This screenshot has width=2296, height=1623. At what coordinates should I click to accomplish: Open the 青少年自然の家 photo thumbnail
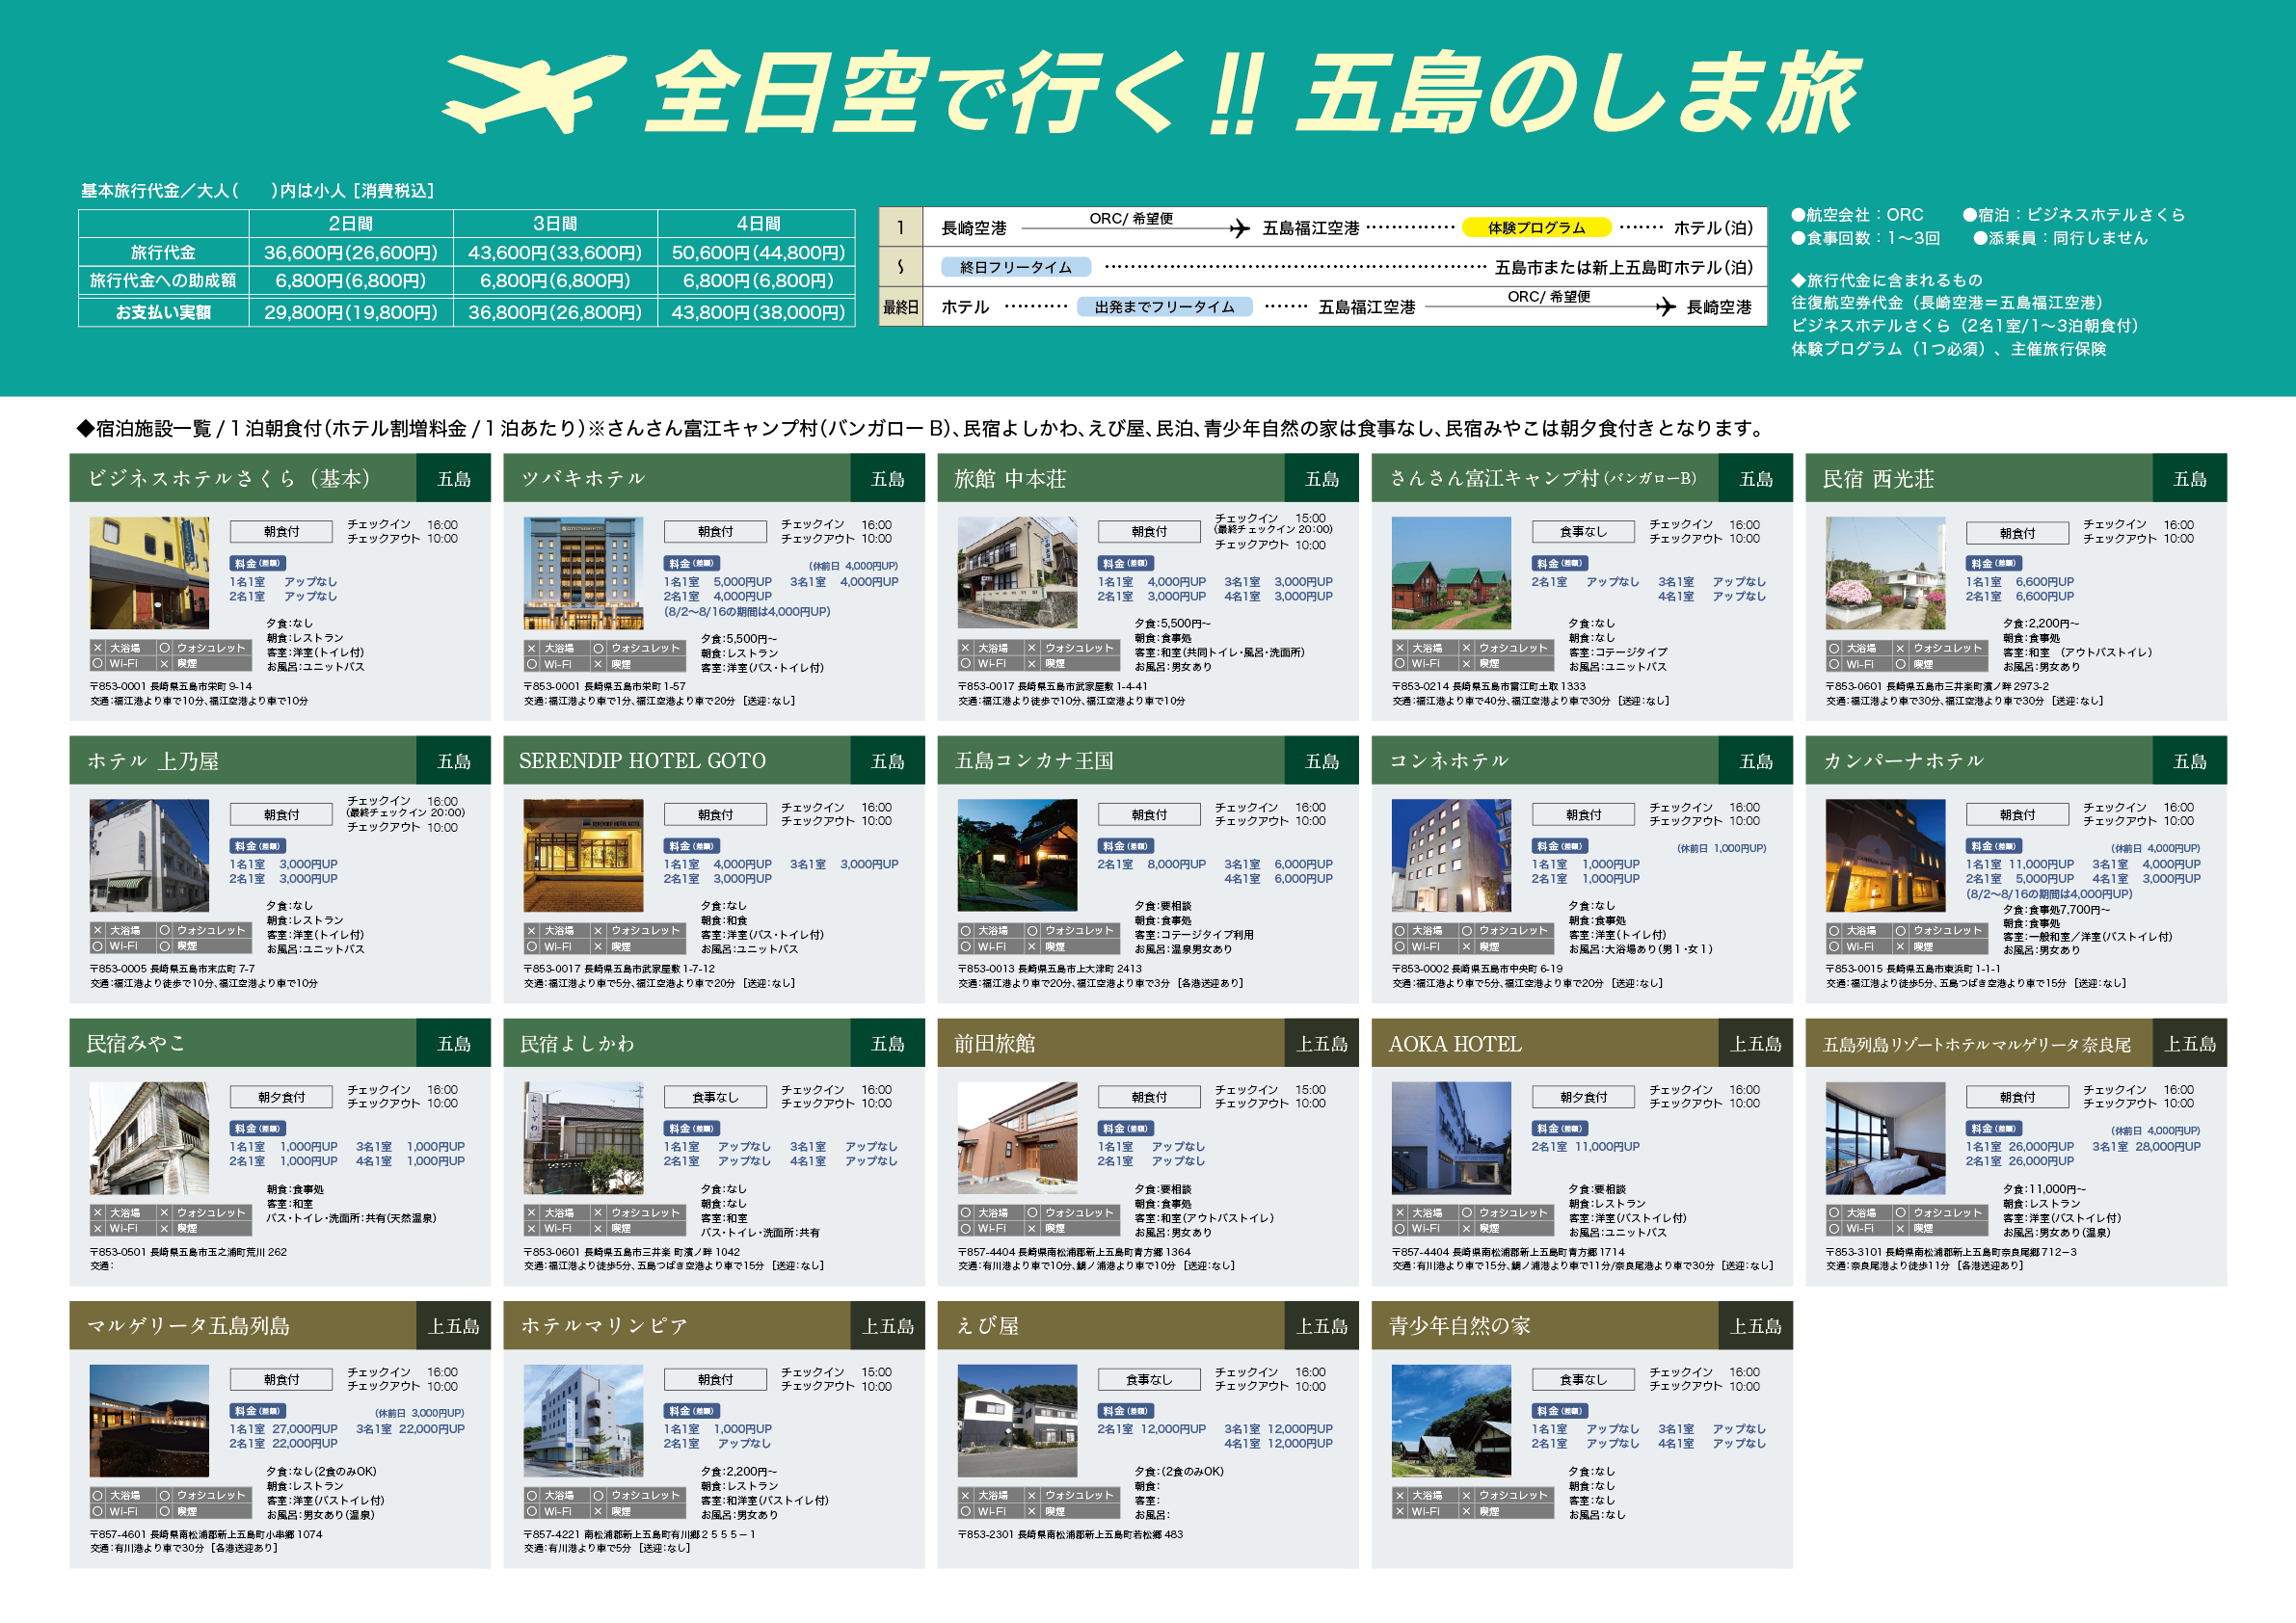click(x=1451, y=1421)
